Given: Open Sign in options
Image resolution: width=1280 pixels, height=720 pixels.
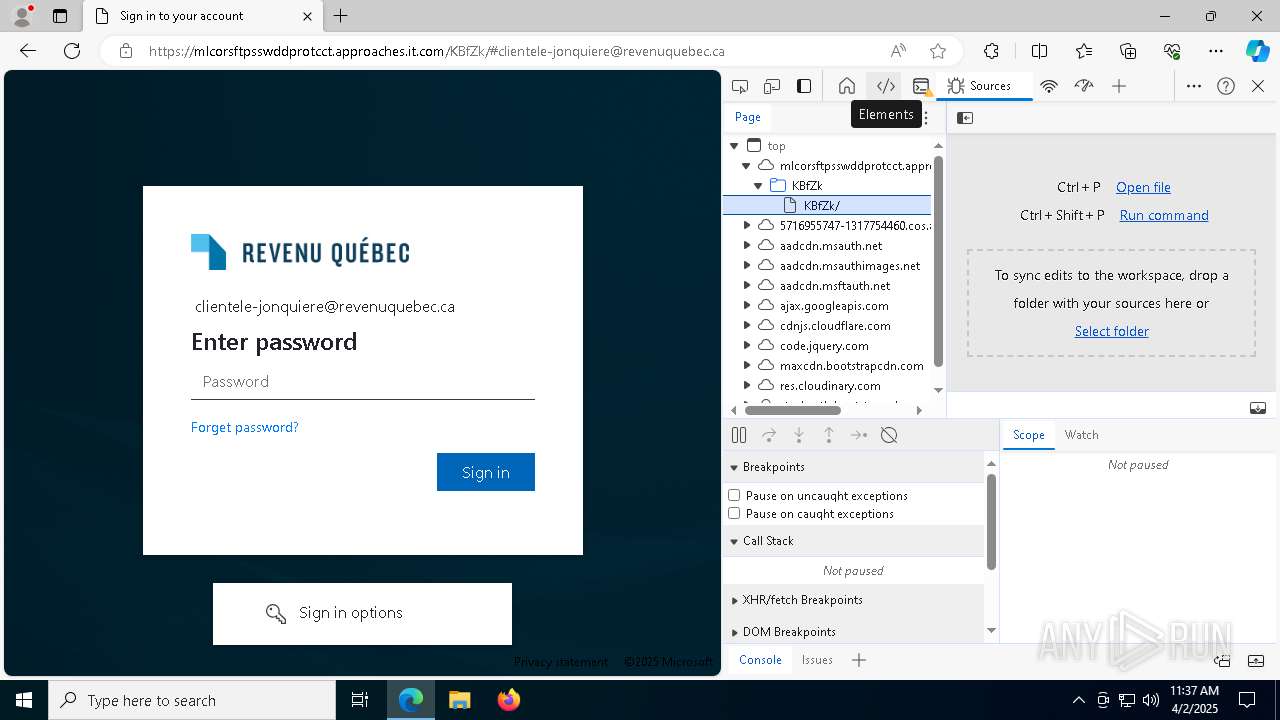Looking at the screenshot, I should pyautogui.click(x=362, y=613).
